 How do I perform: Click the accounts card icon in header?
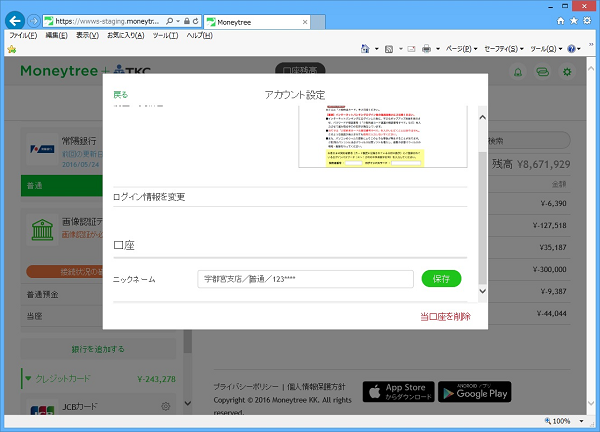(x=543, y=72)
